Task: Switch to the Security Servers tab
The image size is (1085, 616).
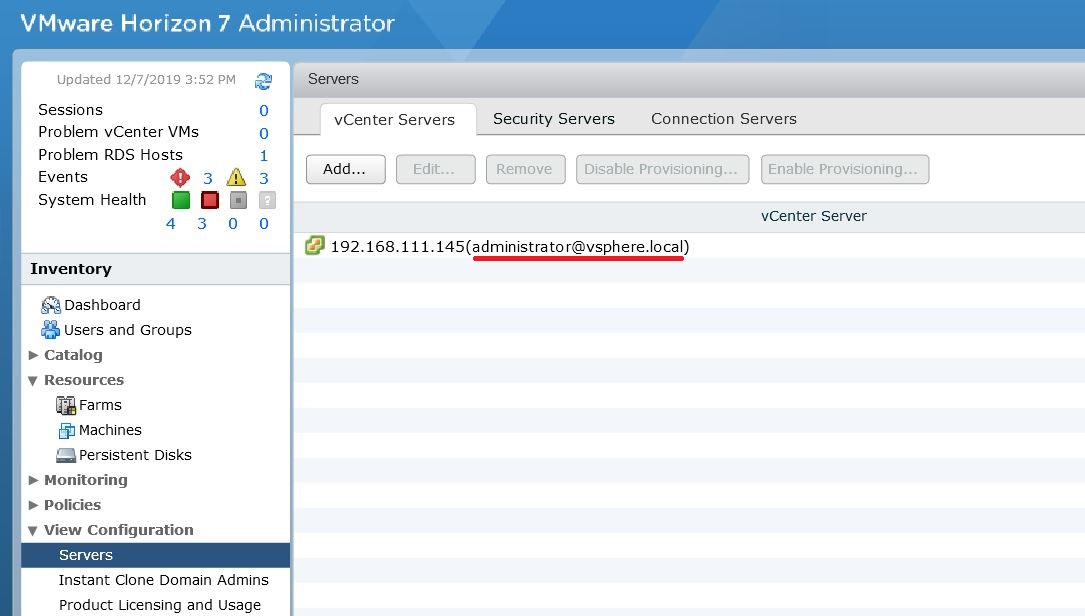Action: 553,118
